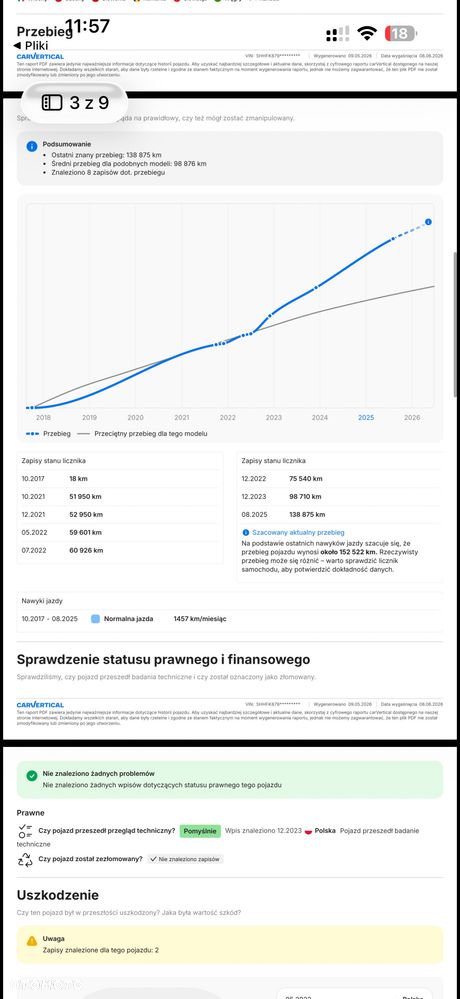This screenshot has width=460, height=999.
Task: Open the 'Szacowany aktualny przebieg' link
Action: pos(298,532)
